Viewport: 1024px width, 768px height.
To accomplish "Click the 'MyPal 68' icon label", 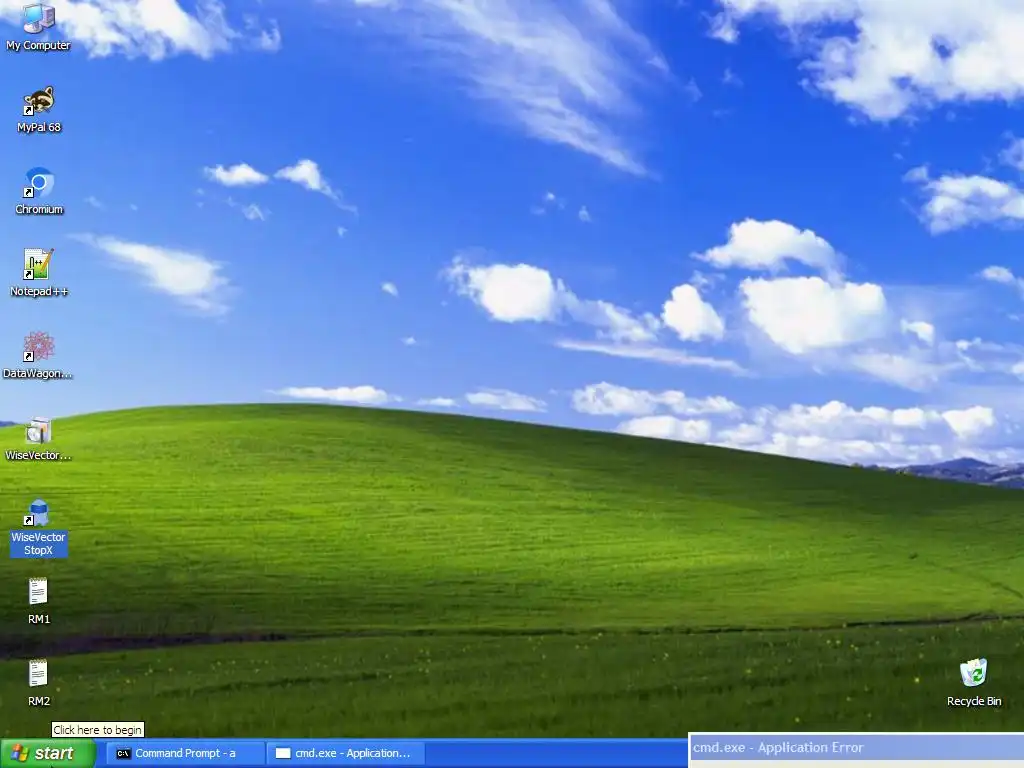I will coord(39,127).
